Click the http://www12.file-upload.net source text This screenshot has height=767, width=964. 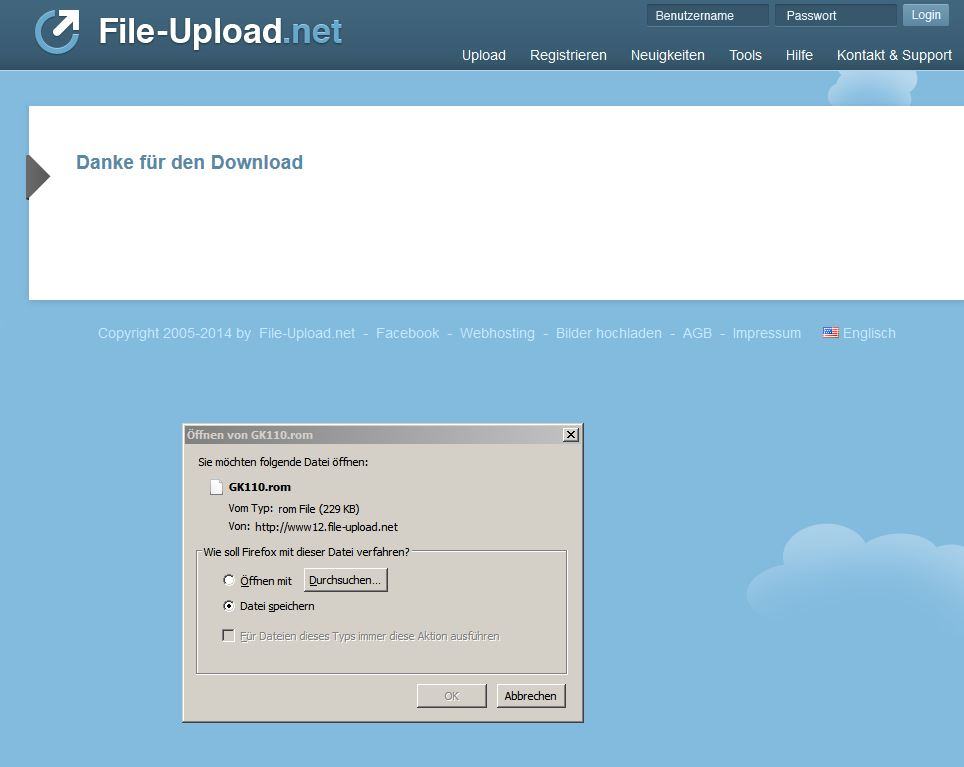(326, 527)
